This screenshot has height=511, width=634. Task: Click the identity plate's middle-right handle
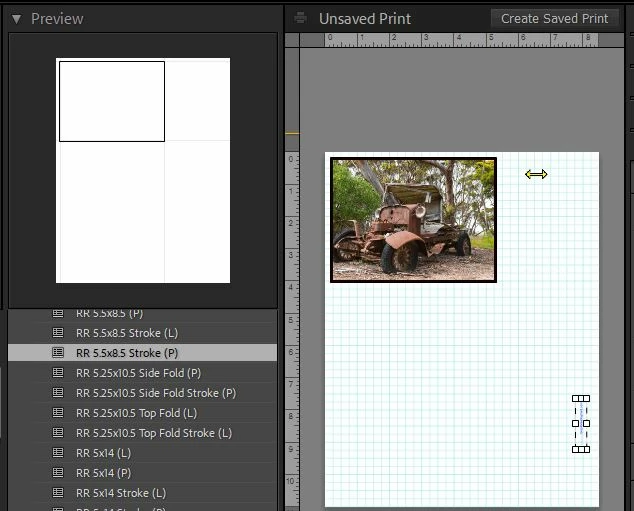pyautogui.click(x=587, y=424)
